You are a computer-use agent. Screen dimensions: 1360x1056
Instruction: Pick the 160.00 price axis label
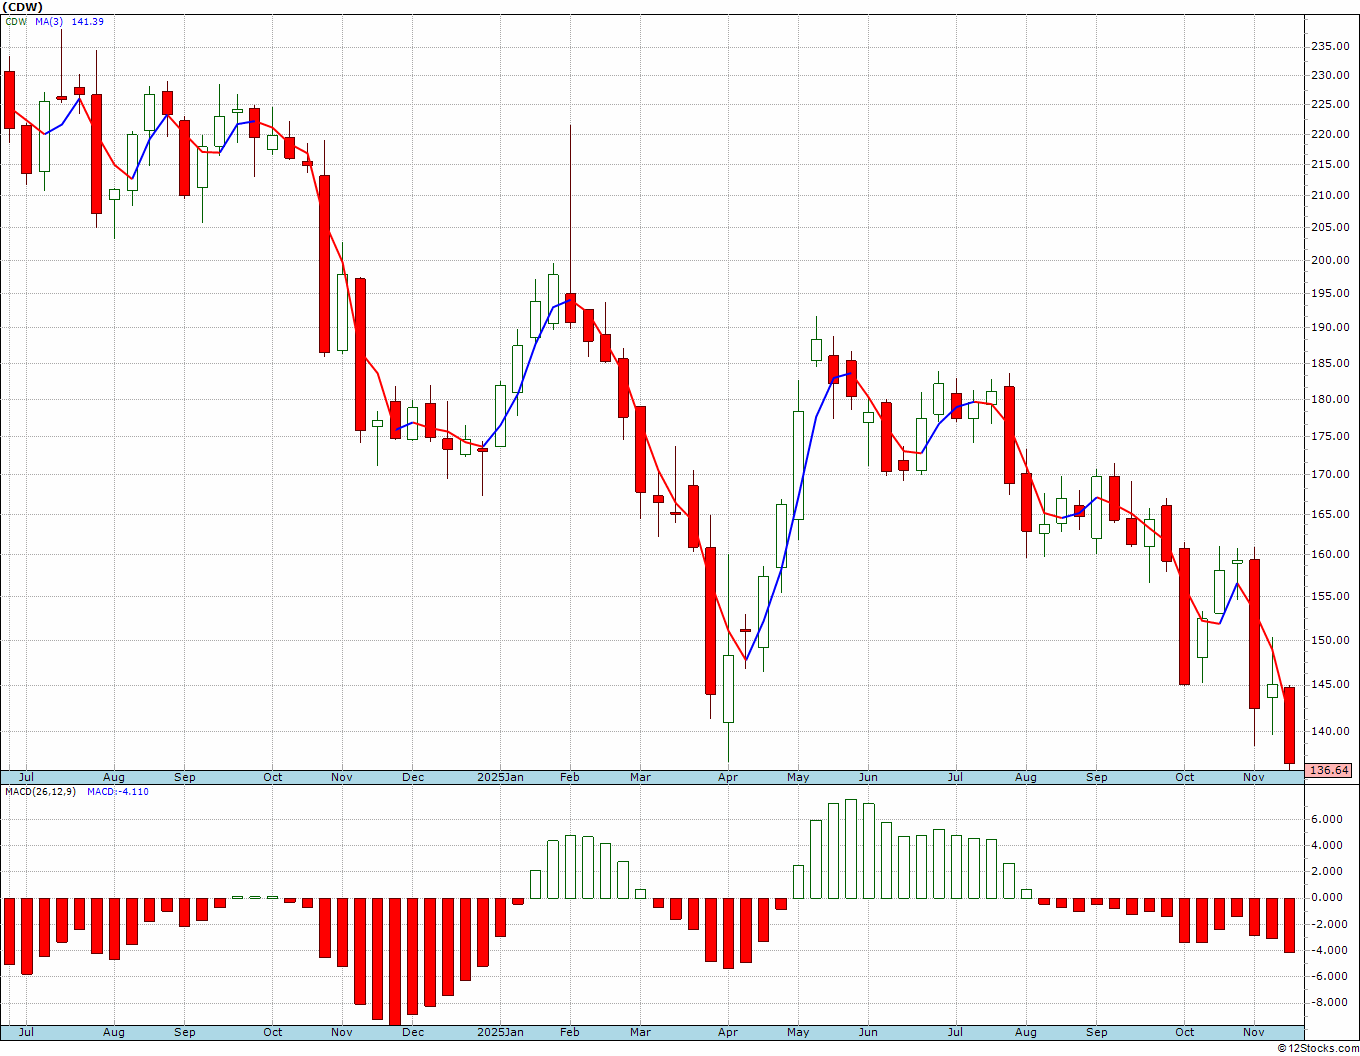tap(1331, 554)
